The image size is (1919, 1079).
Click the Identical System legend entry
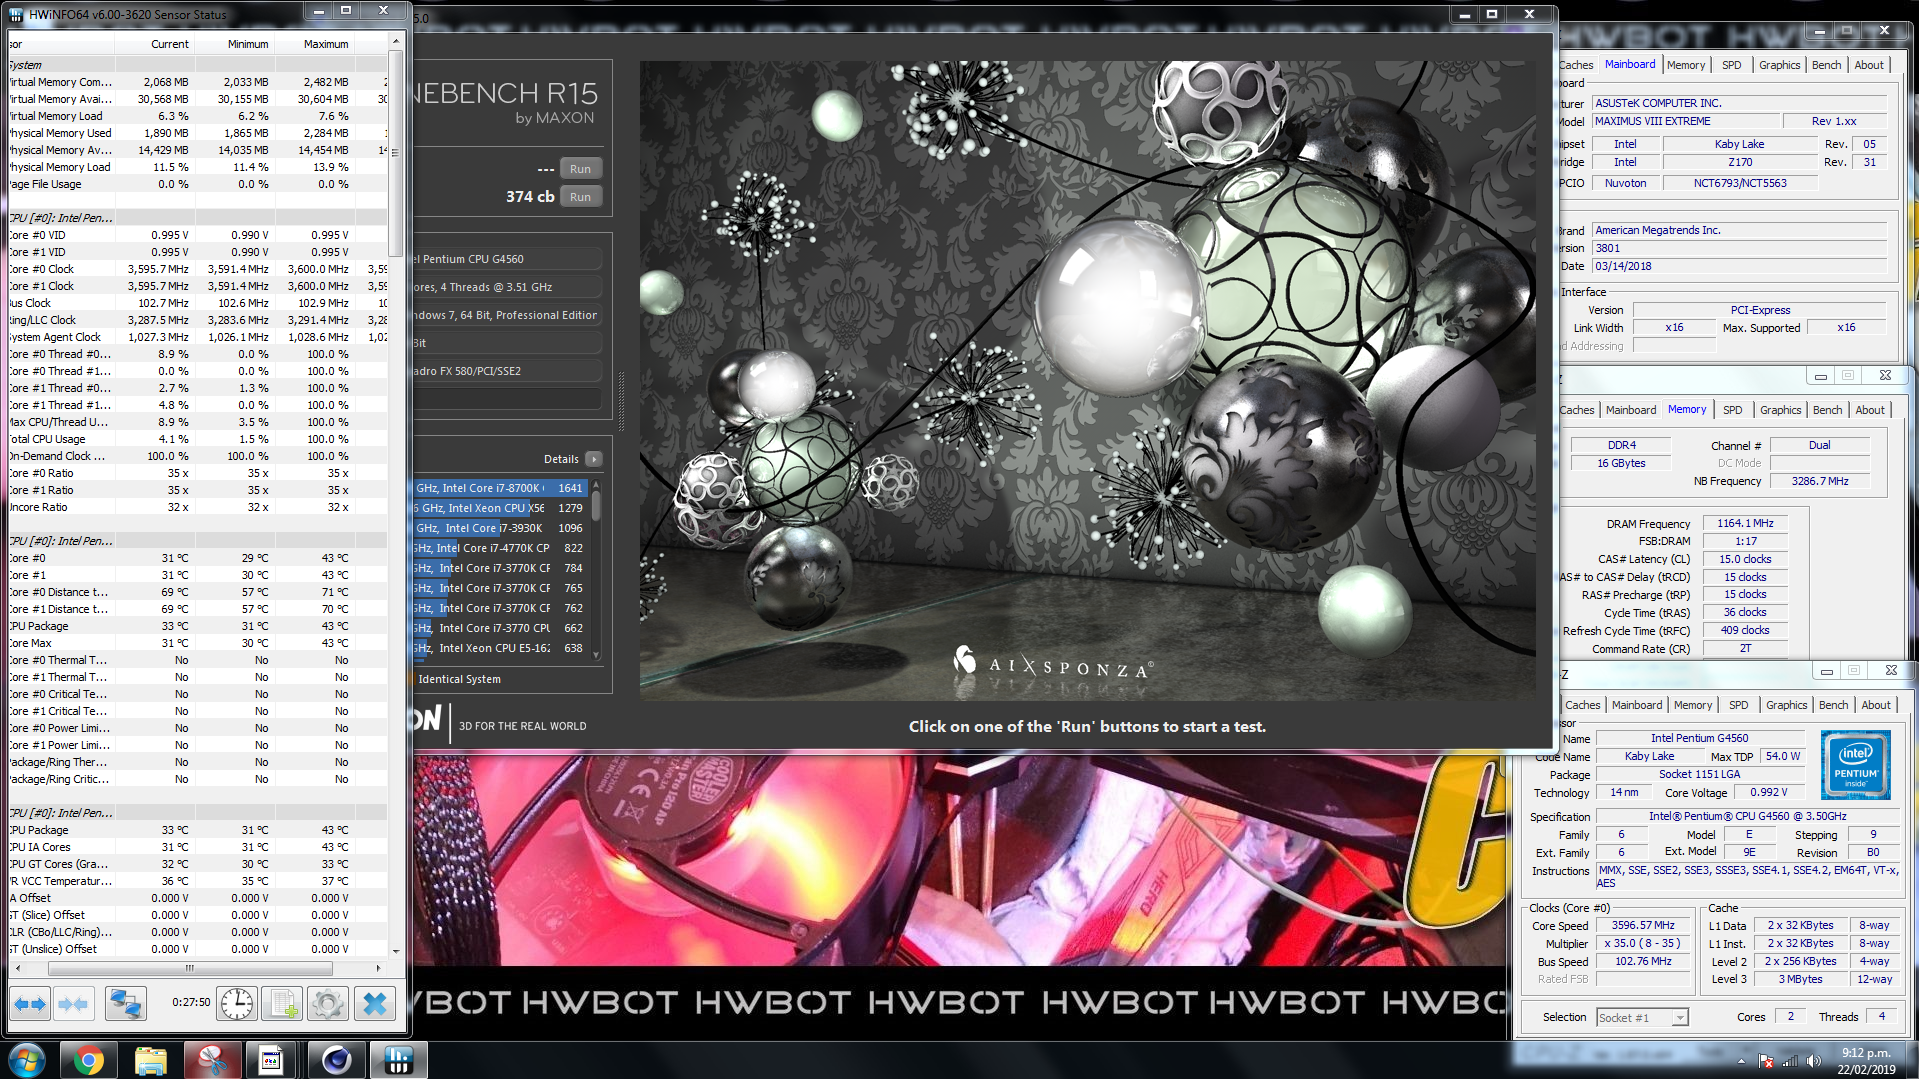[459, 679]
